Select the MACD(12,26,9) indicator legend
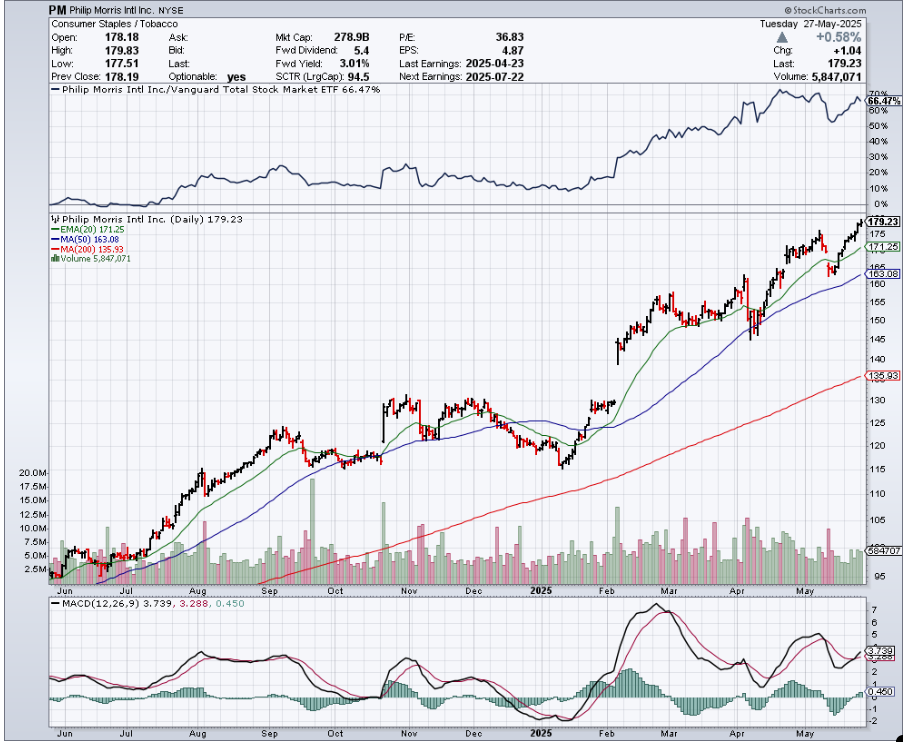 147,604
